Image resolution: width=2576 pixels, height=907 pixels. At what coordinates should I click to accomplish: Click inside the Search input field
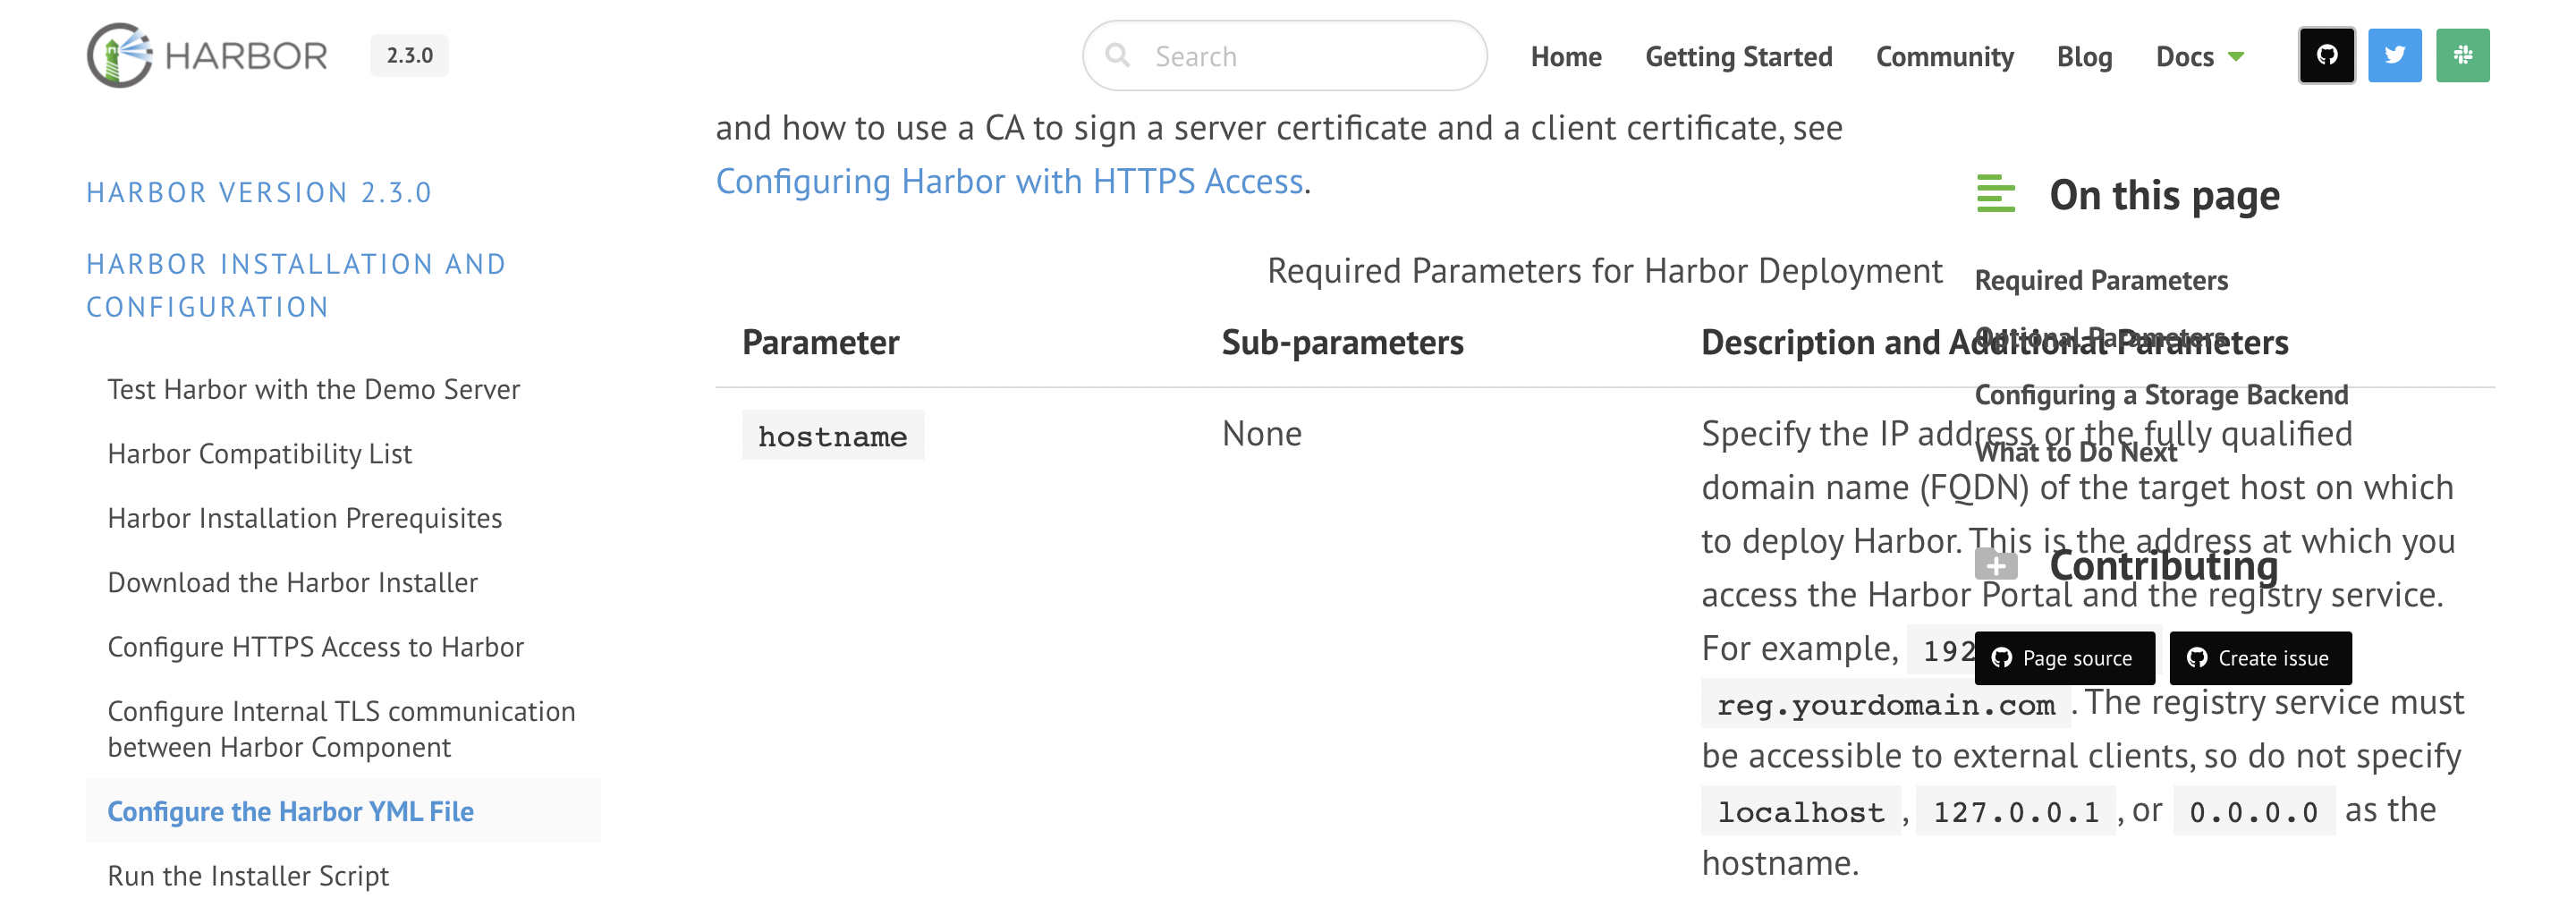[x=1280, y=56]
